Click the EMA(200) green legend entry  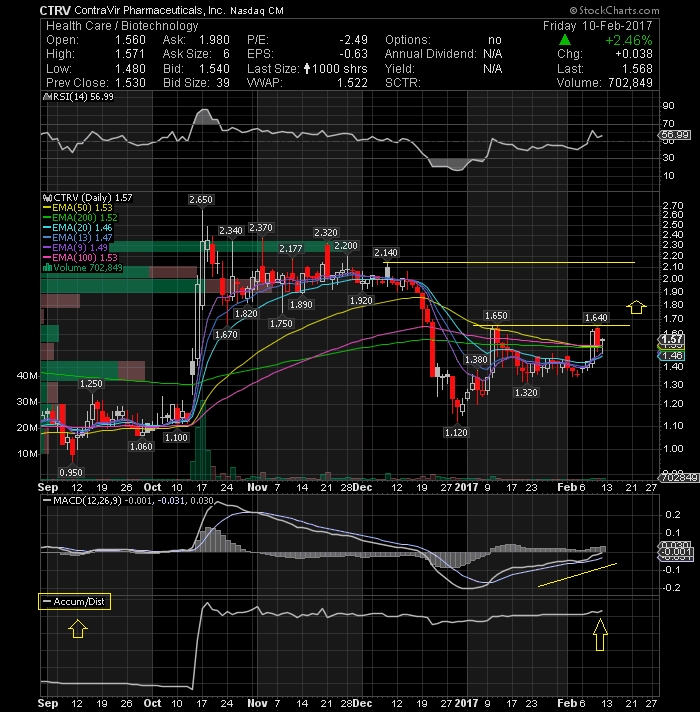[80, 218]
